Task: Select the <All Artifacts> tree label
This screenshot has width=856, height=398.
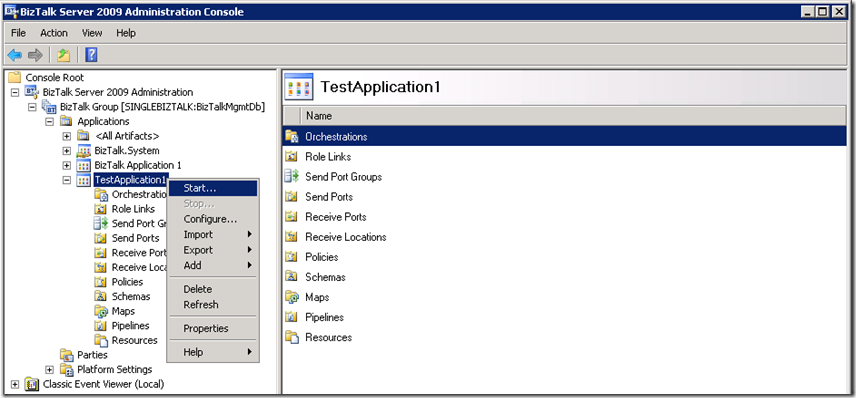Action: 127,136
